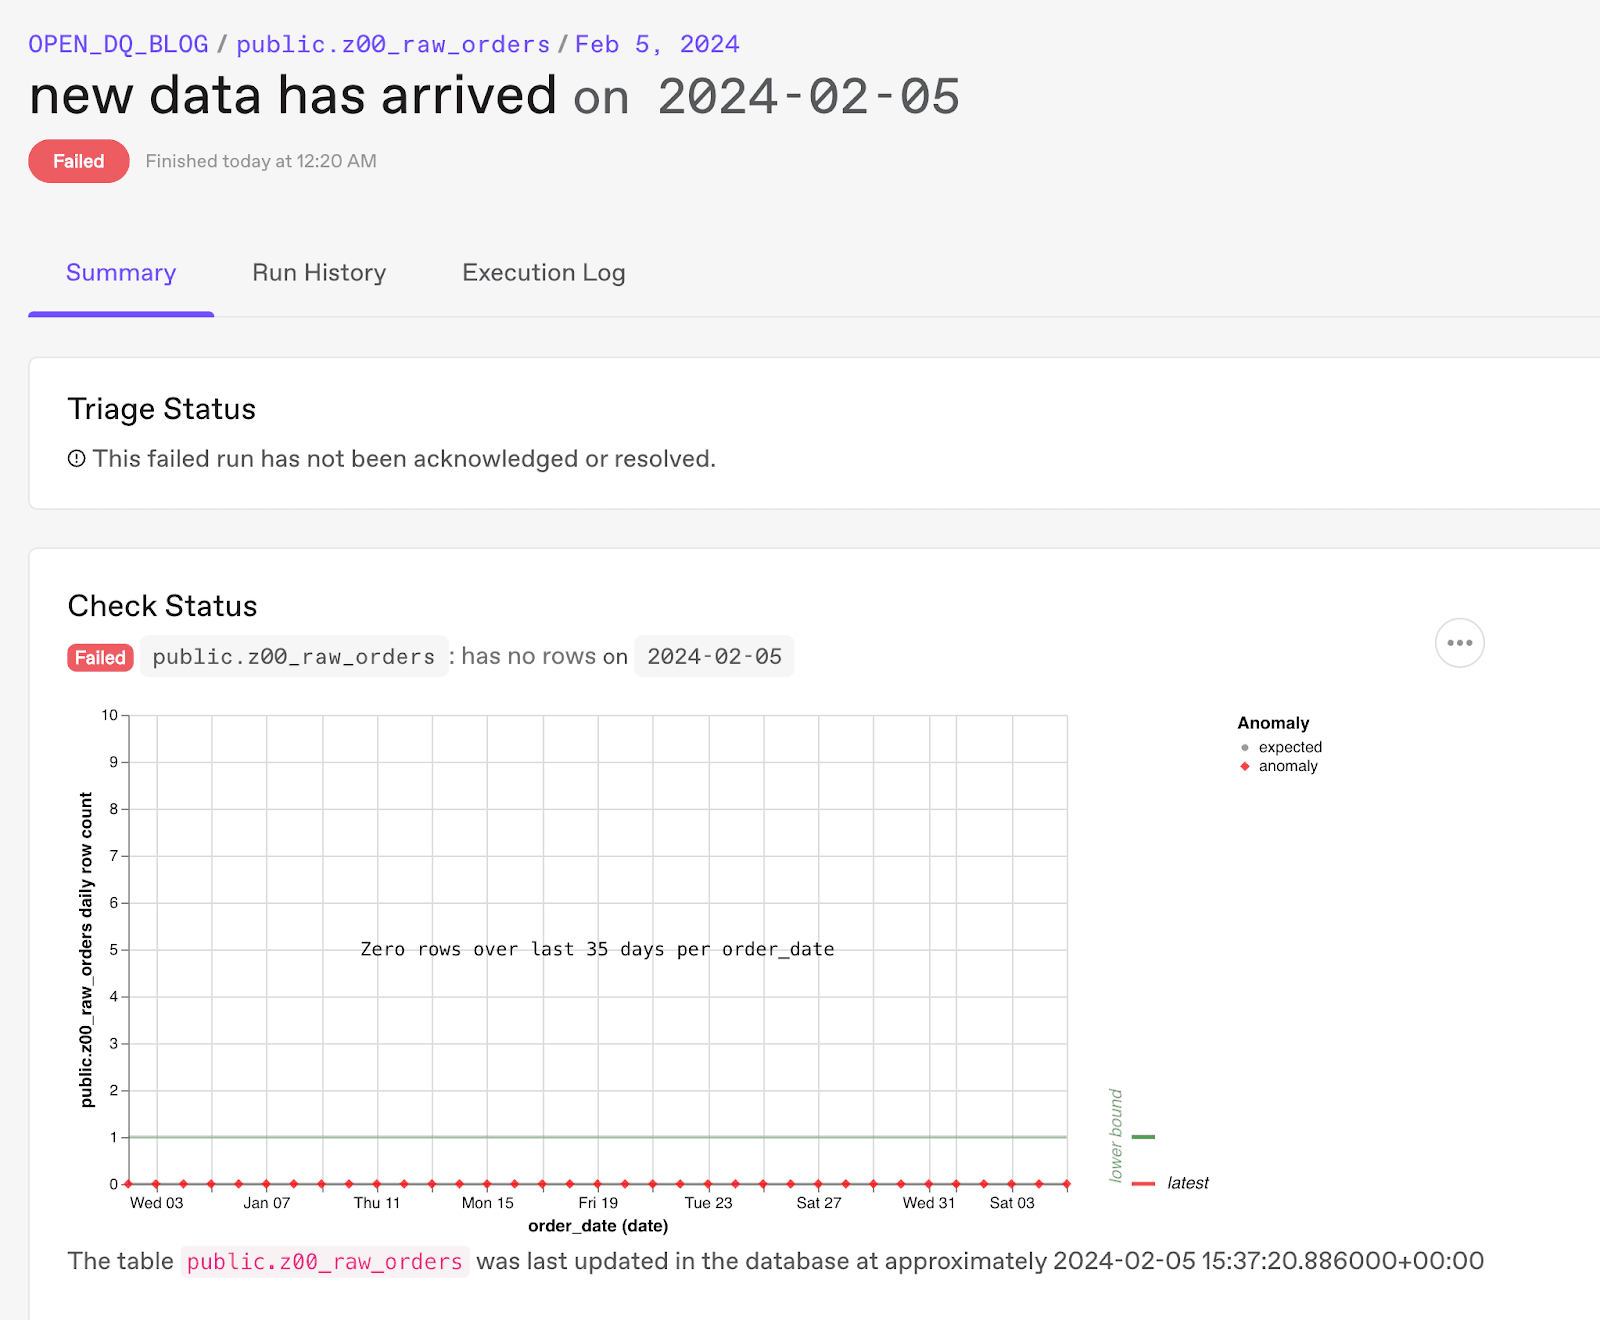
Task: Click the green lower bound marker
Action: 1143,1137
